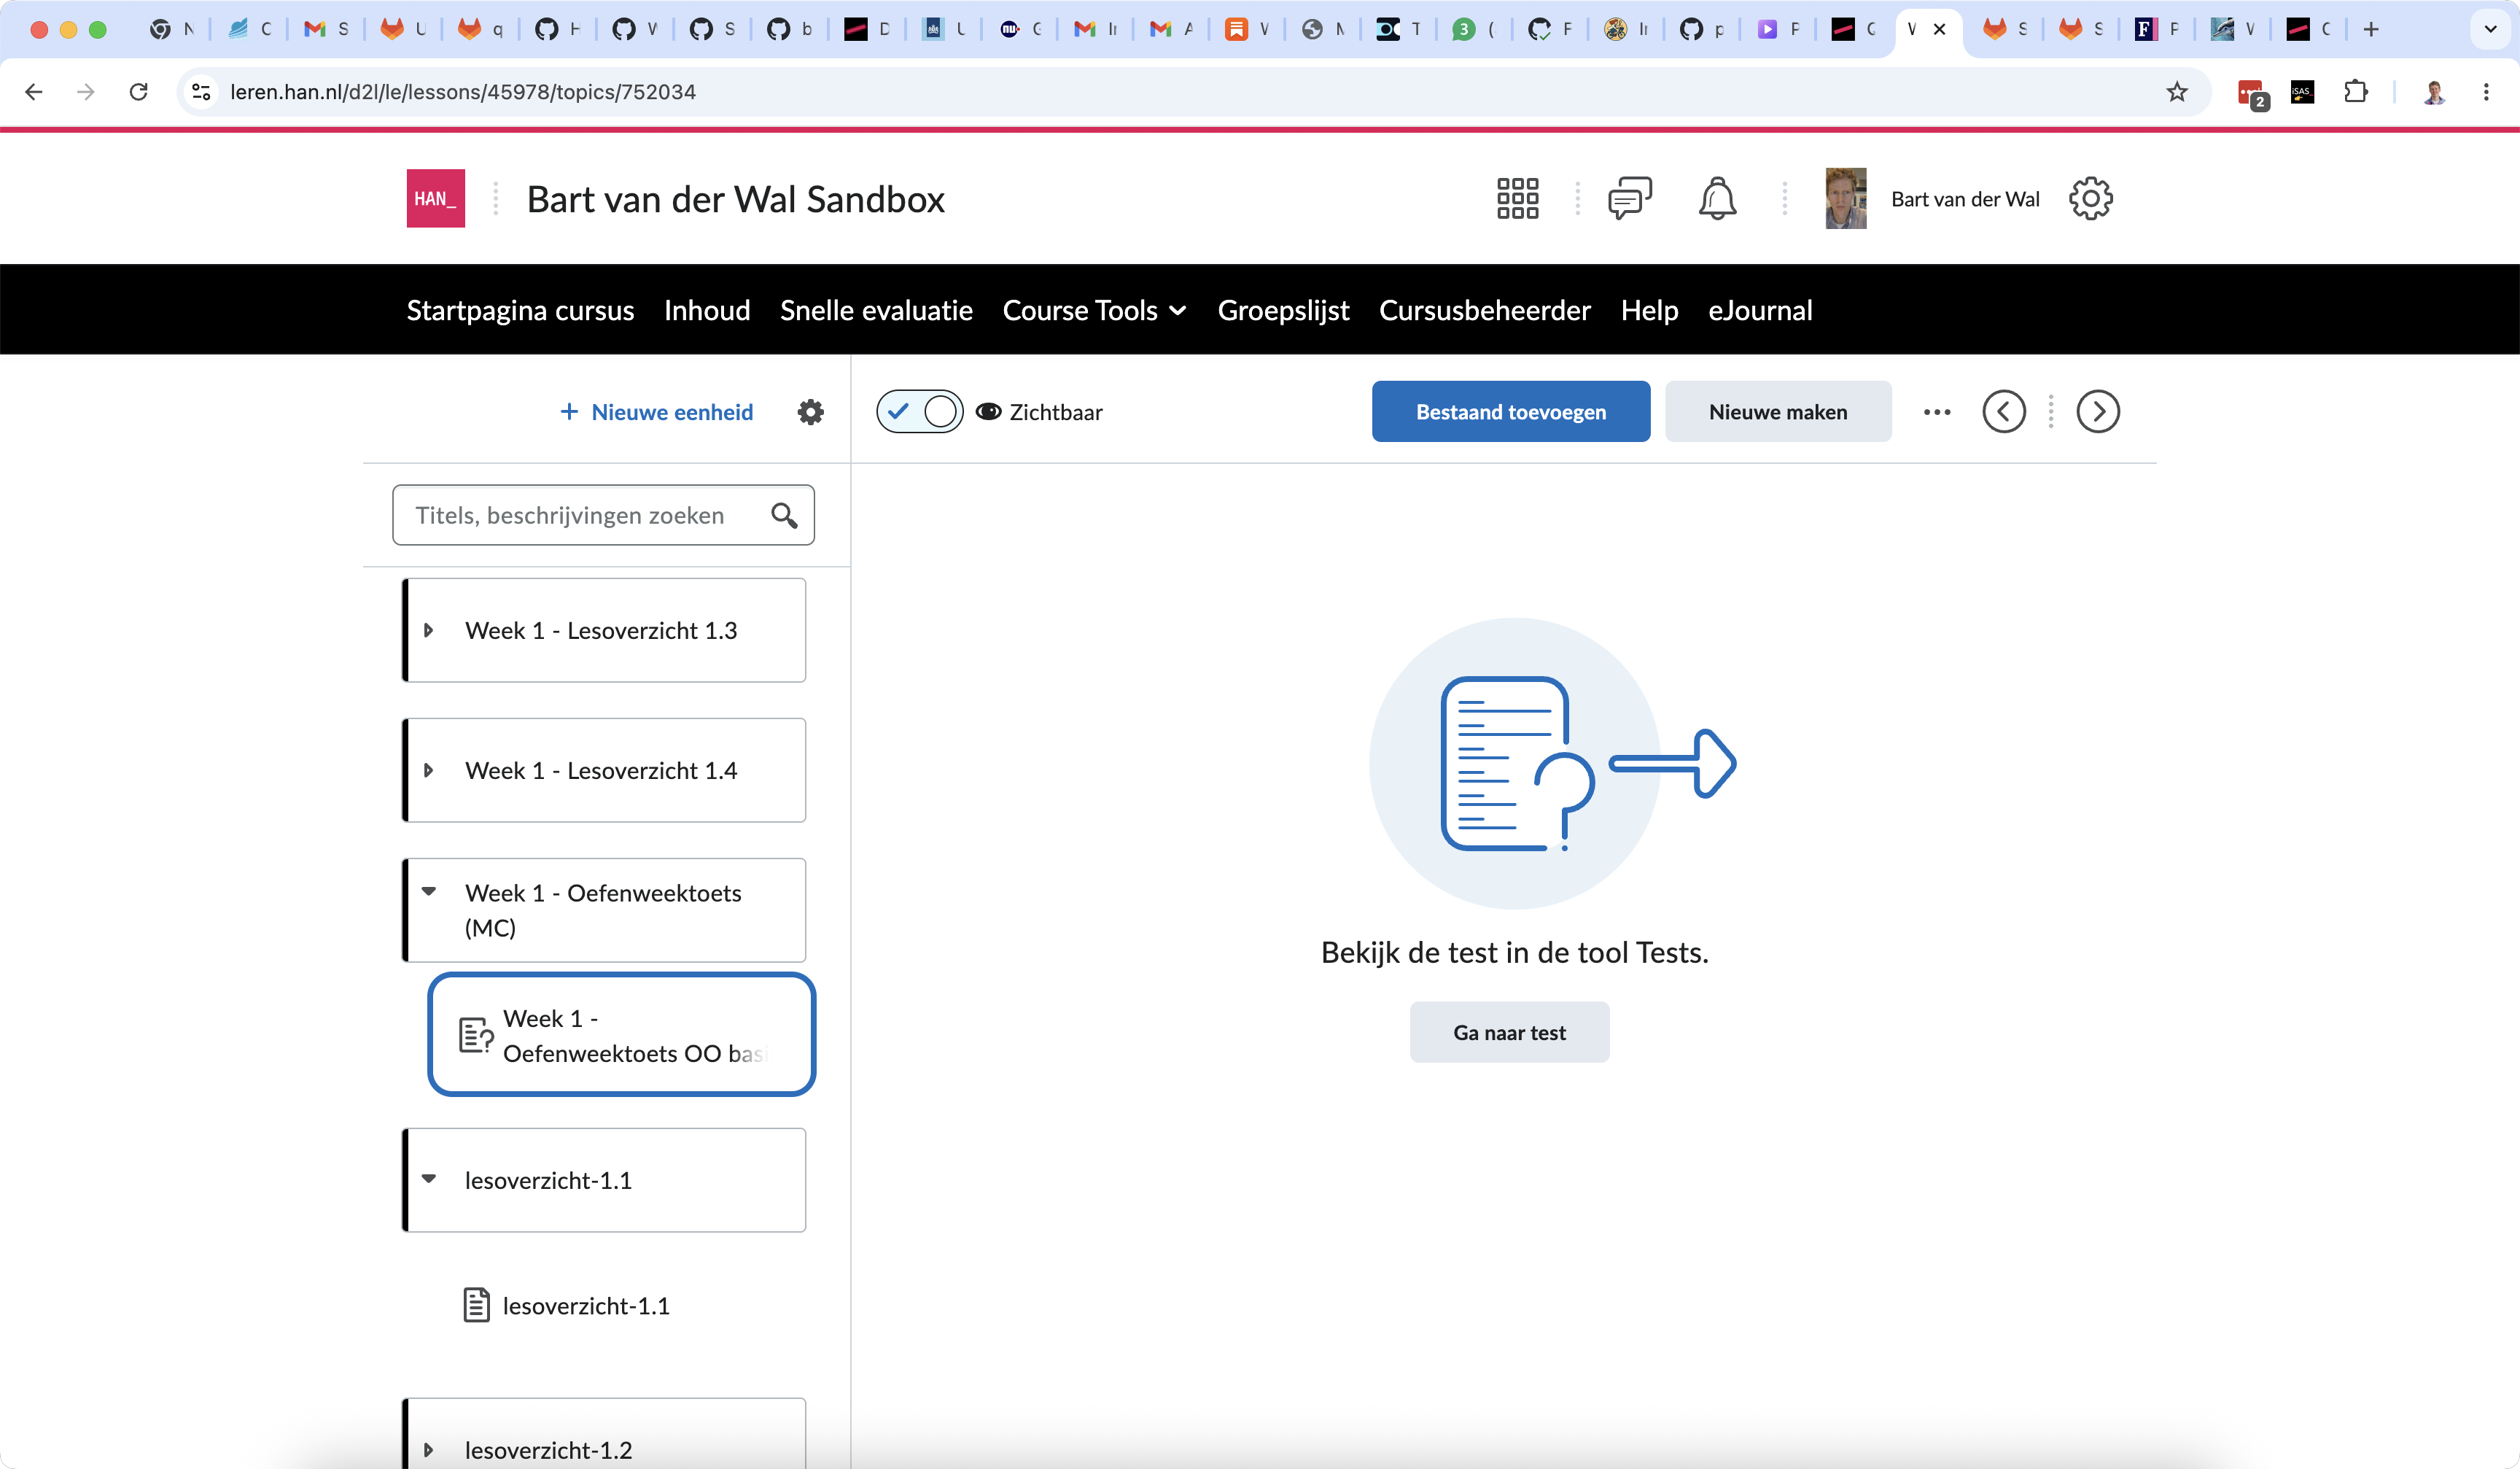Click Bestaand toevoegen button
Viewport: 2520px width, 1469px height.
tap(1510, 411)
